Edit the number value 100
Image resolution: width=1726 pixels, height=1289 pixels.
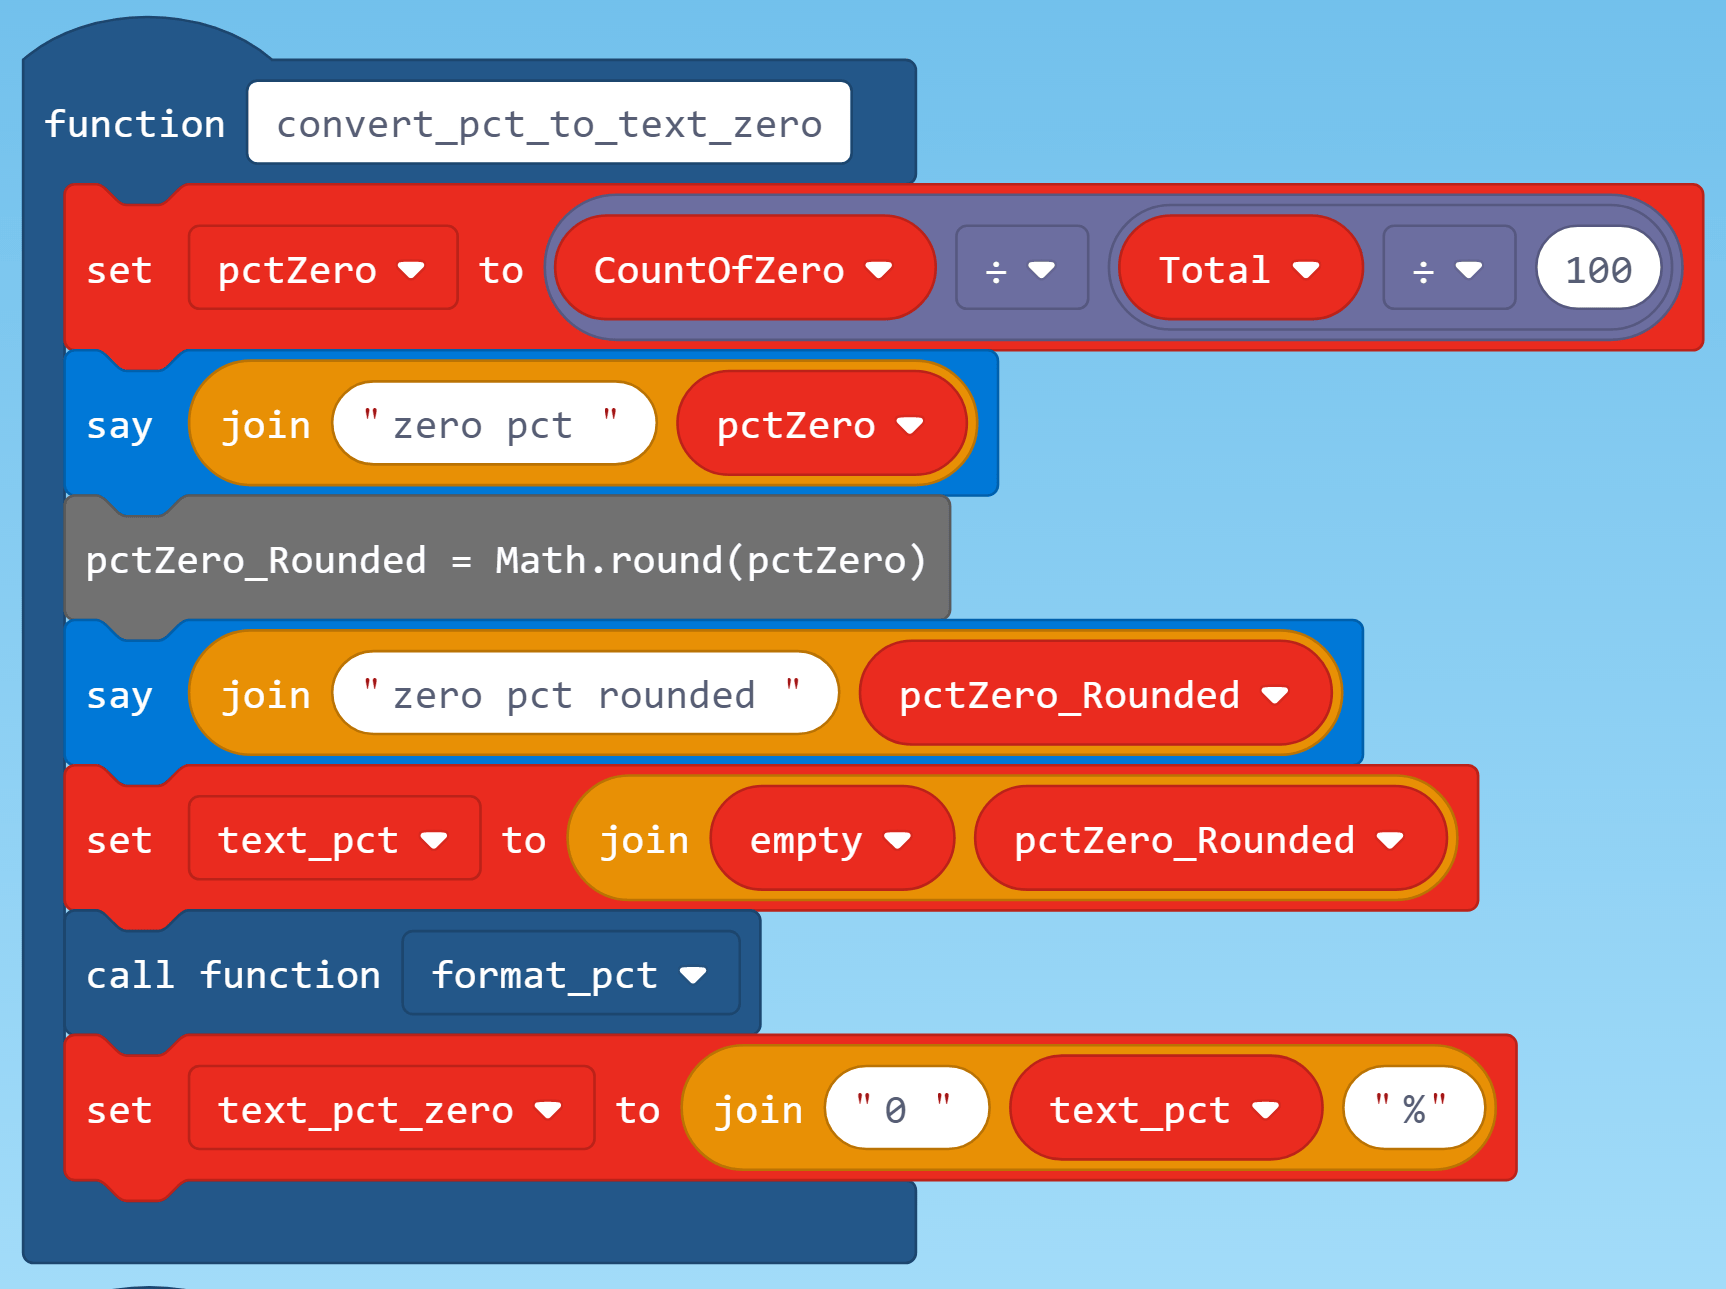tap(1598, 268)
